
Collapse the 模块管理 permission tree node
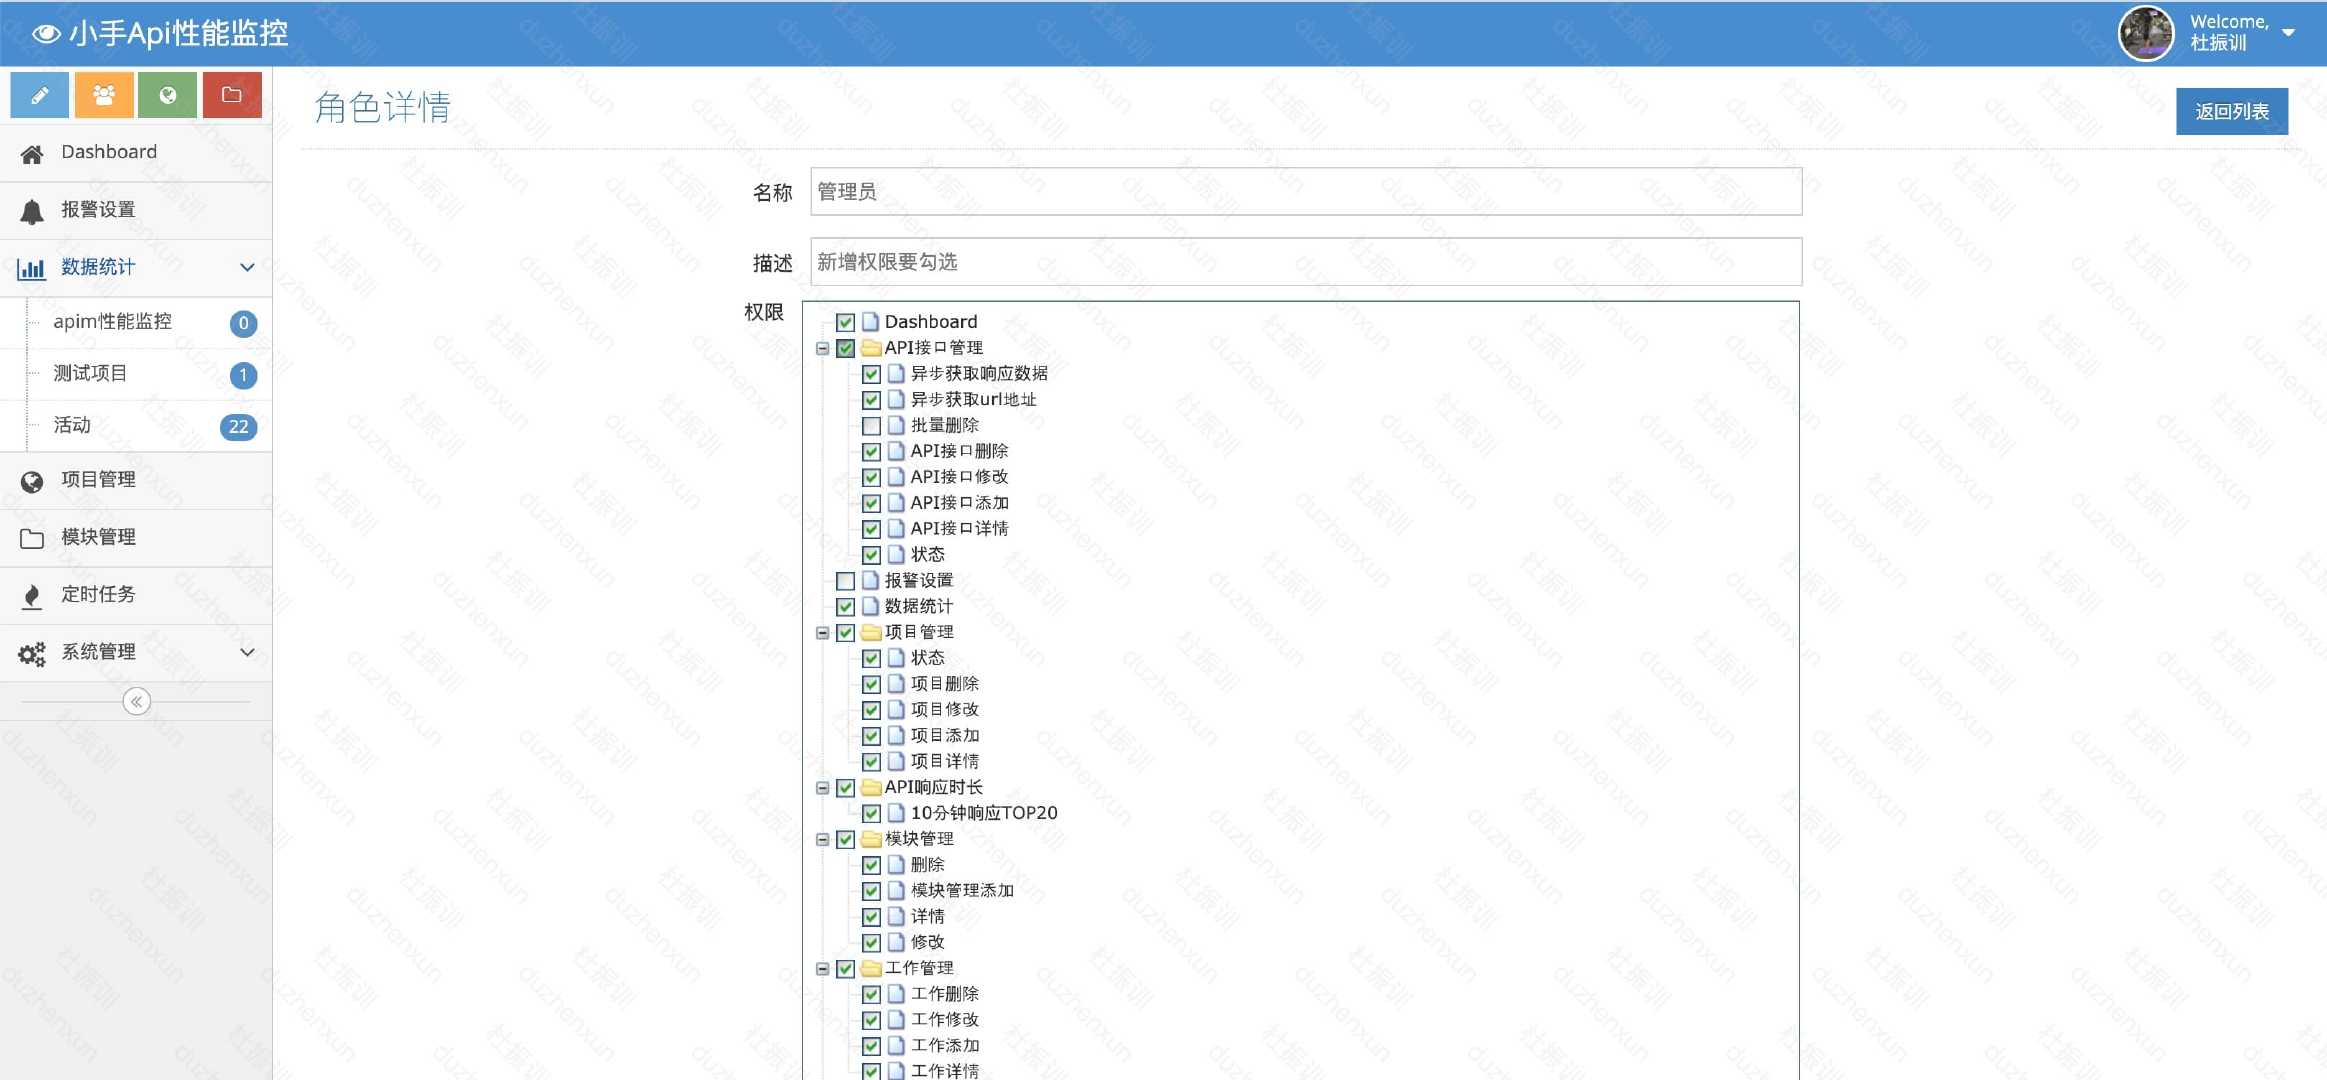coord(822,839)
